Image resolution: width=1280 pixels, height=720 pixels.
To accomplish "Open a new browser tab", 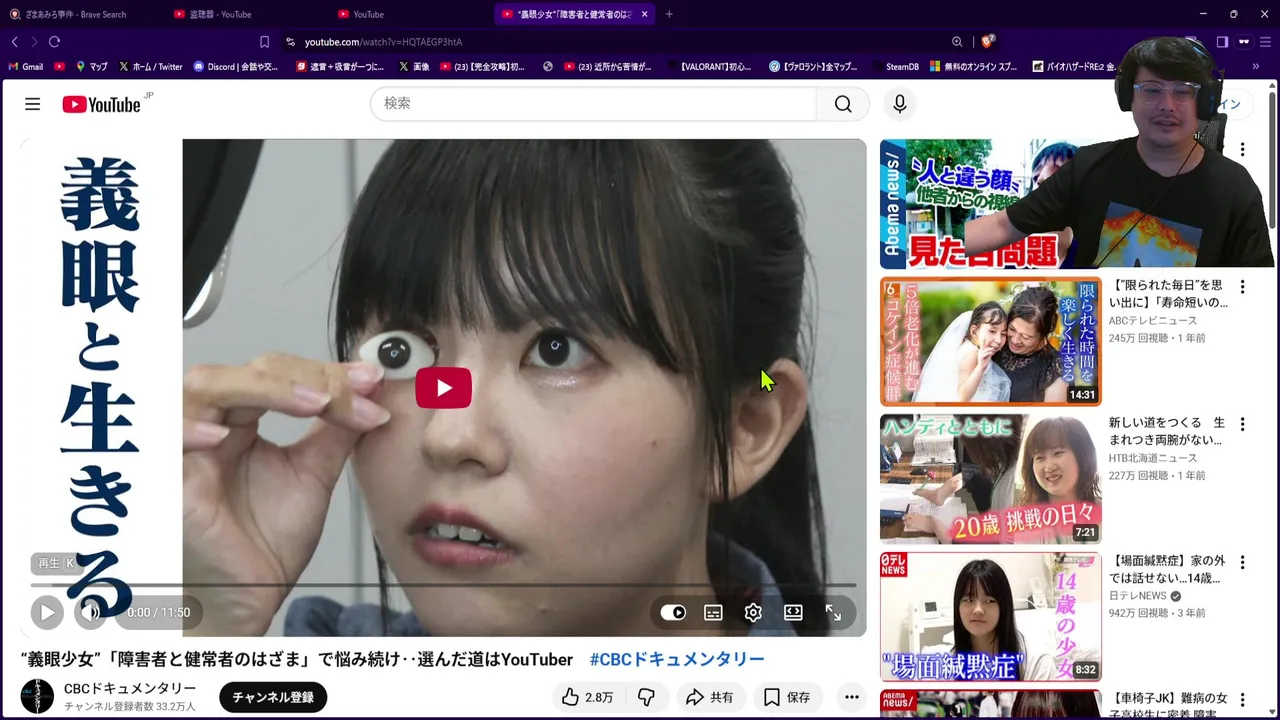I will point(669,14).
